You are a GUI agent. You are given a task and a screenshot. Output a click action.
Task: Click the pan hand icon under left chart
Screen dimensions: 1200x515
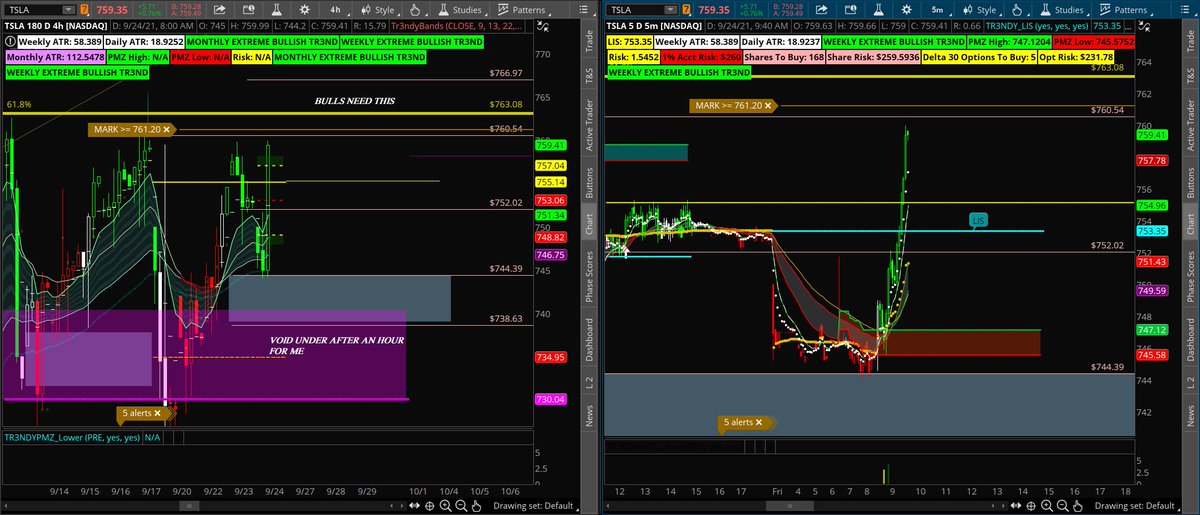476,506
